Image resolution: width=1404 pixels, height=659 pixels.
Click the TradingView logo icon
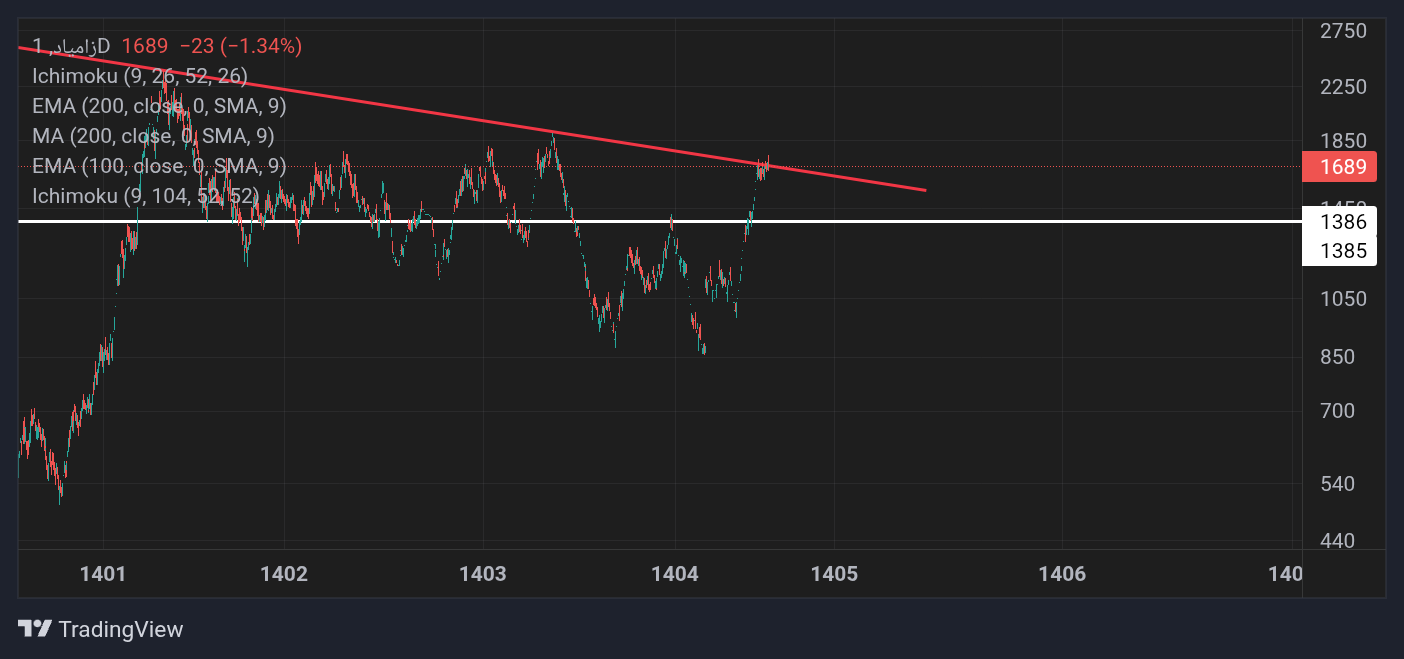[35, 629]
